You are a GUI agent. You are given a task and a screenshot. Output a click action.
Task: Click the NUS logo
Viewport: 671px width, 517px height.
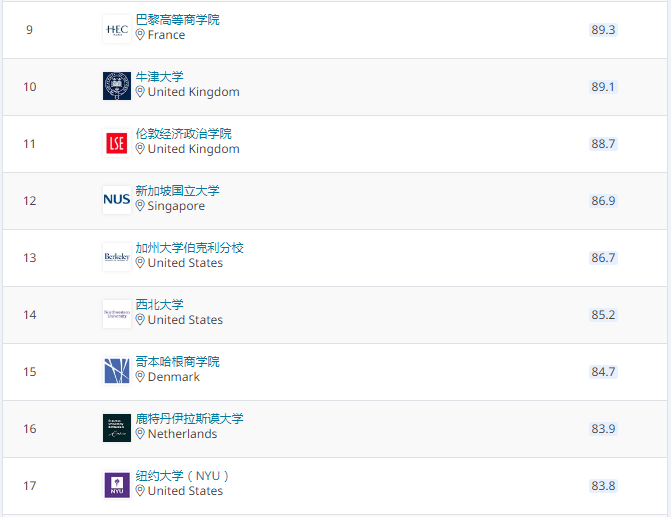117,200
